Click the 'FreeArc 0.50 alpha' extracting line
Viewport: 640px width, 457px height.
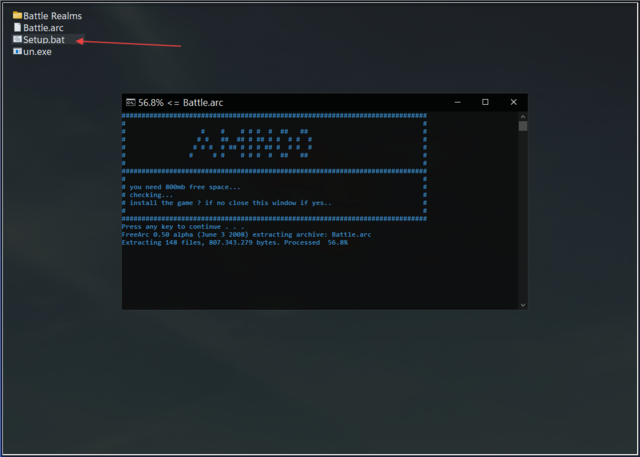(247, 235)
